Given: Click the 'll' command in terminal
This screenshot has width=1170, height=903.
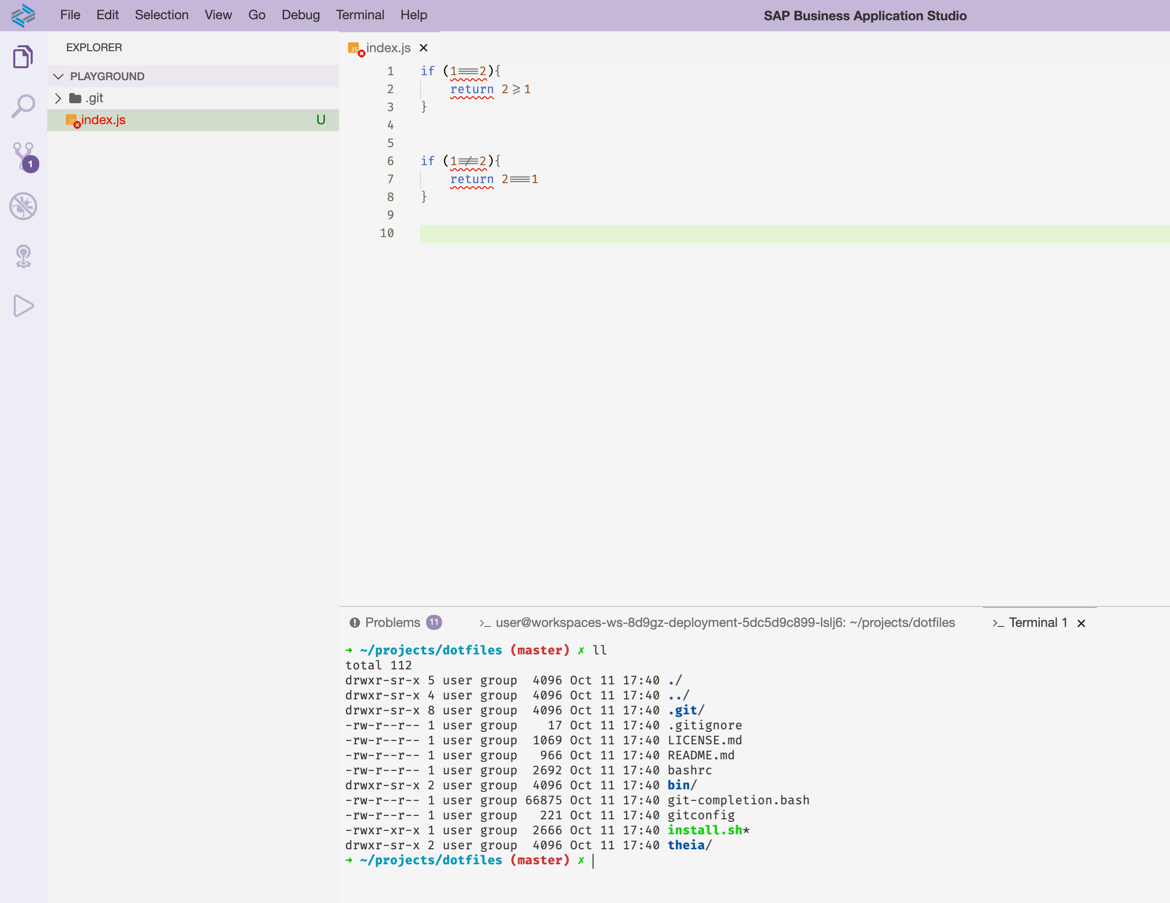Looking at the screenshot, I should point(599,651).
